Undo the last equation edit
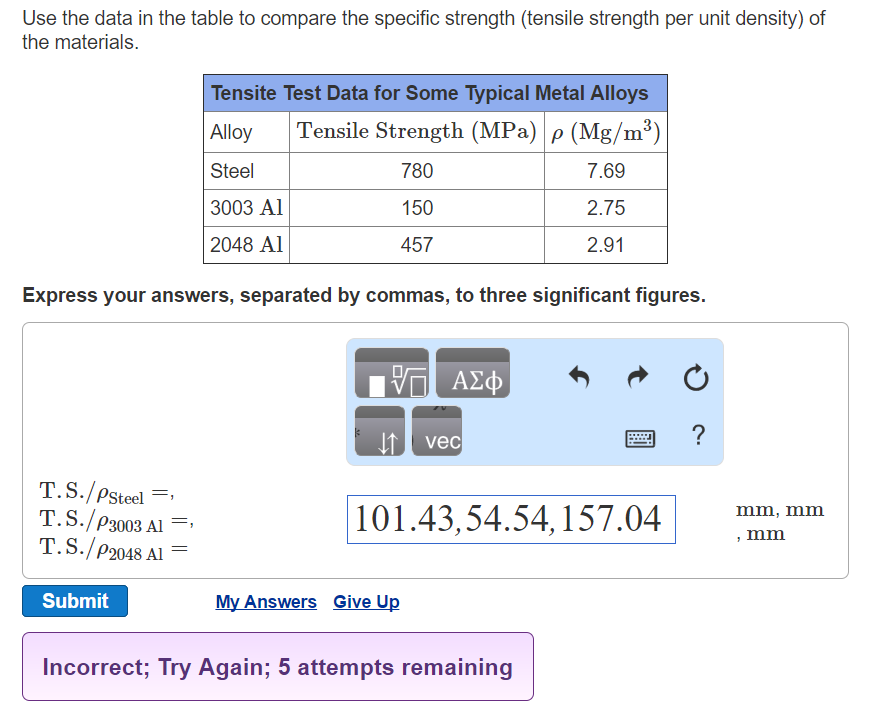The width and height of the screenshot is (878, 719). [579, 378]
